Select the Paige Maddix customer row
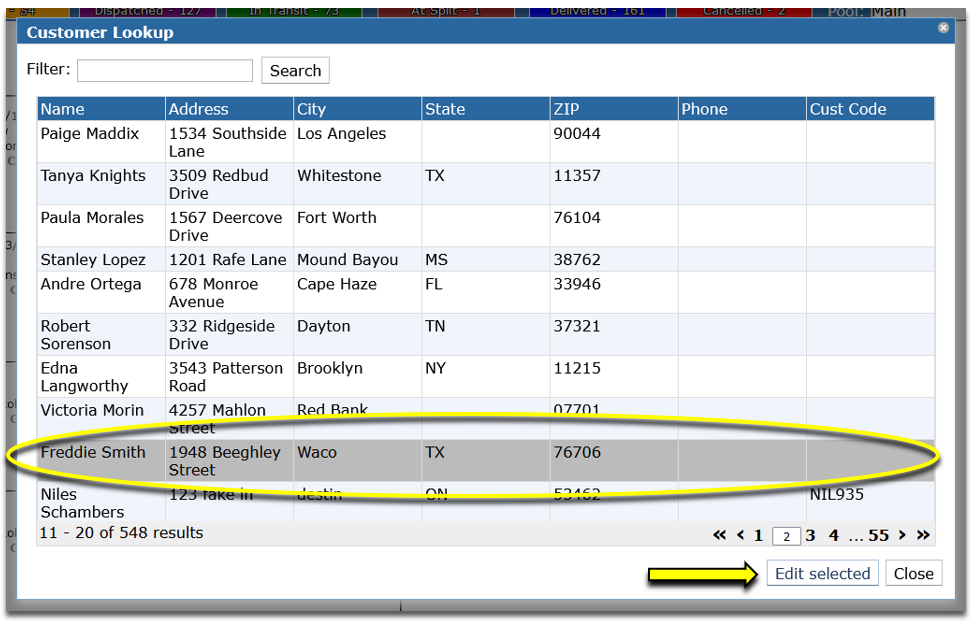 click(485, 142)
